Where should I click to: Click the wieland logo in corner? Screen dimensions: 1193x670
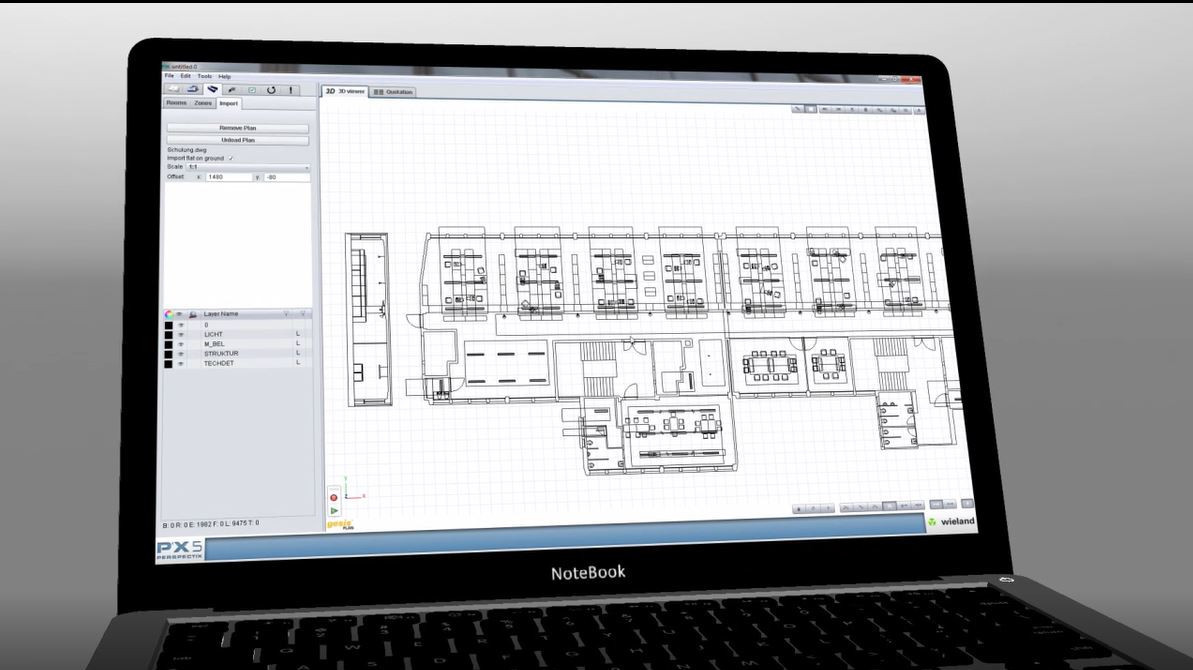(x=950, y=521)
